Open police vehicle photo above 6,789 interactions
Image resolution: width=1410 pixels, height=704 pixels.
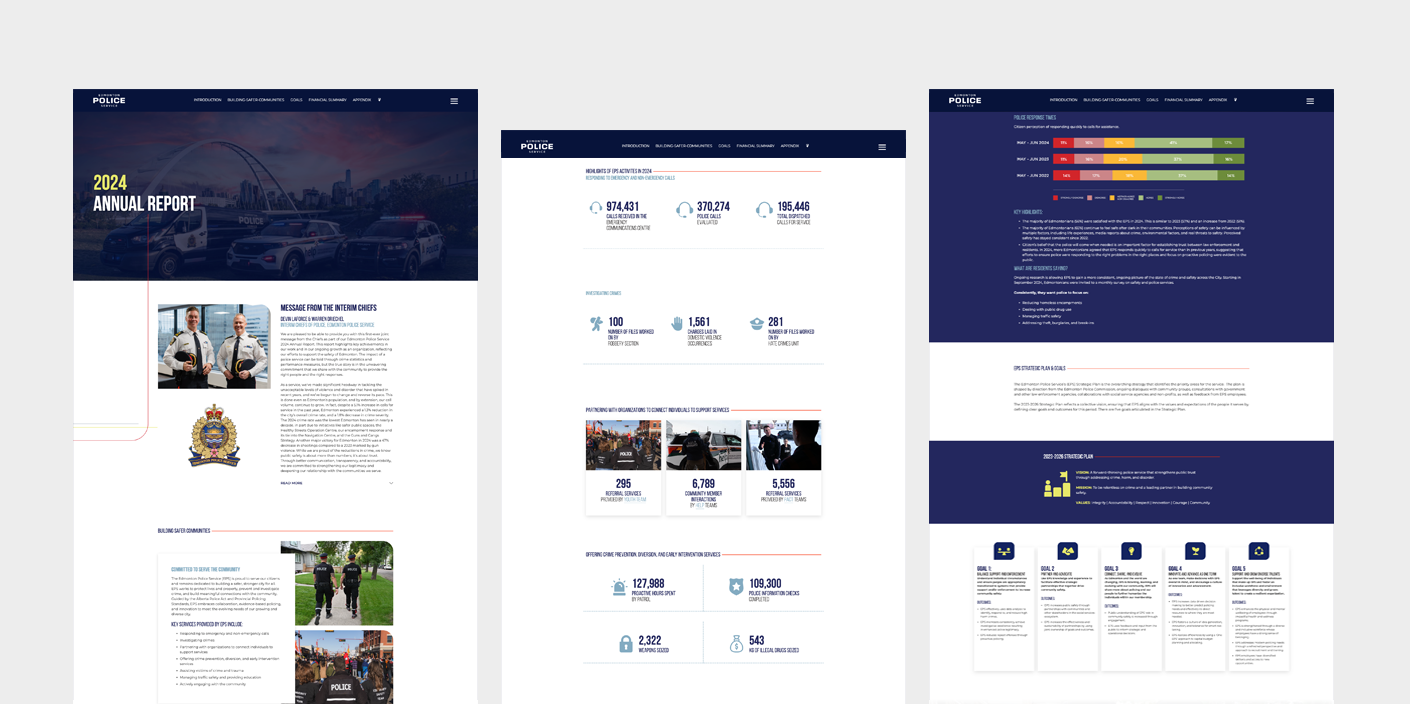(704, 445)
